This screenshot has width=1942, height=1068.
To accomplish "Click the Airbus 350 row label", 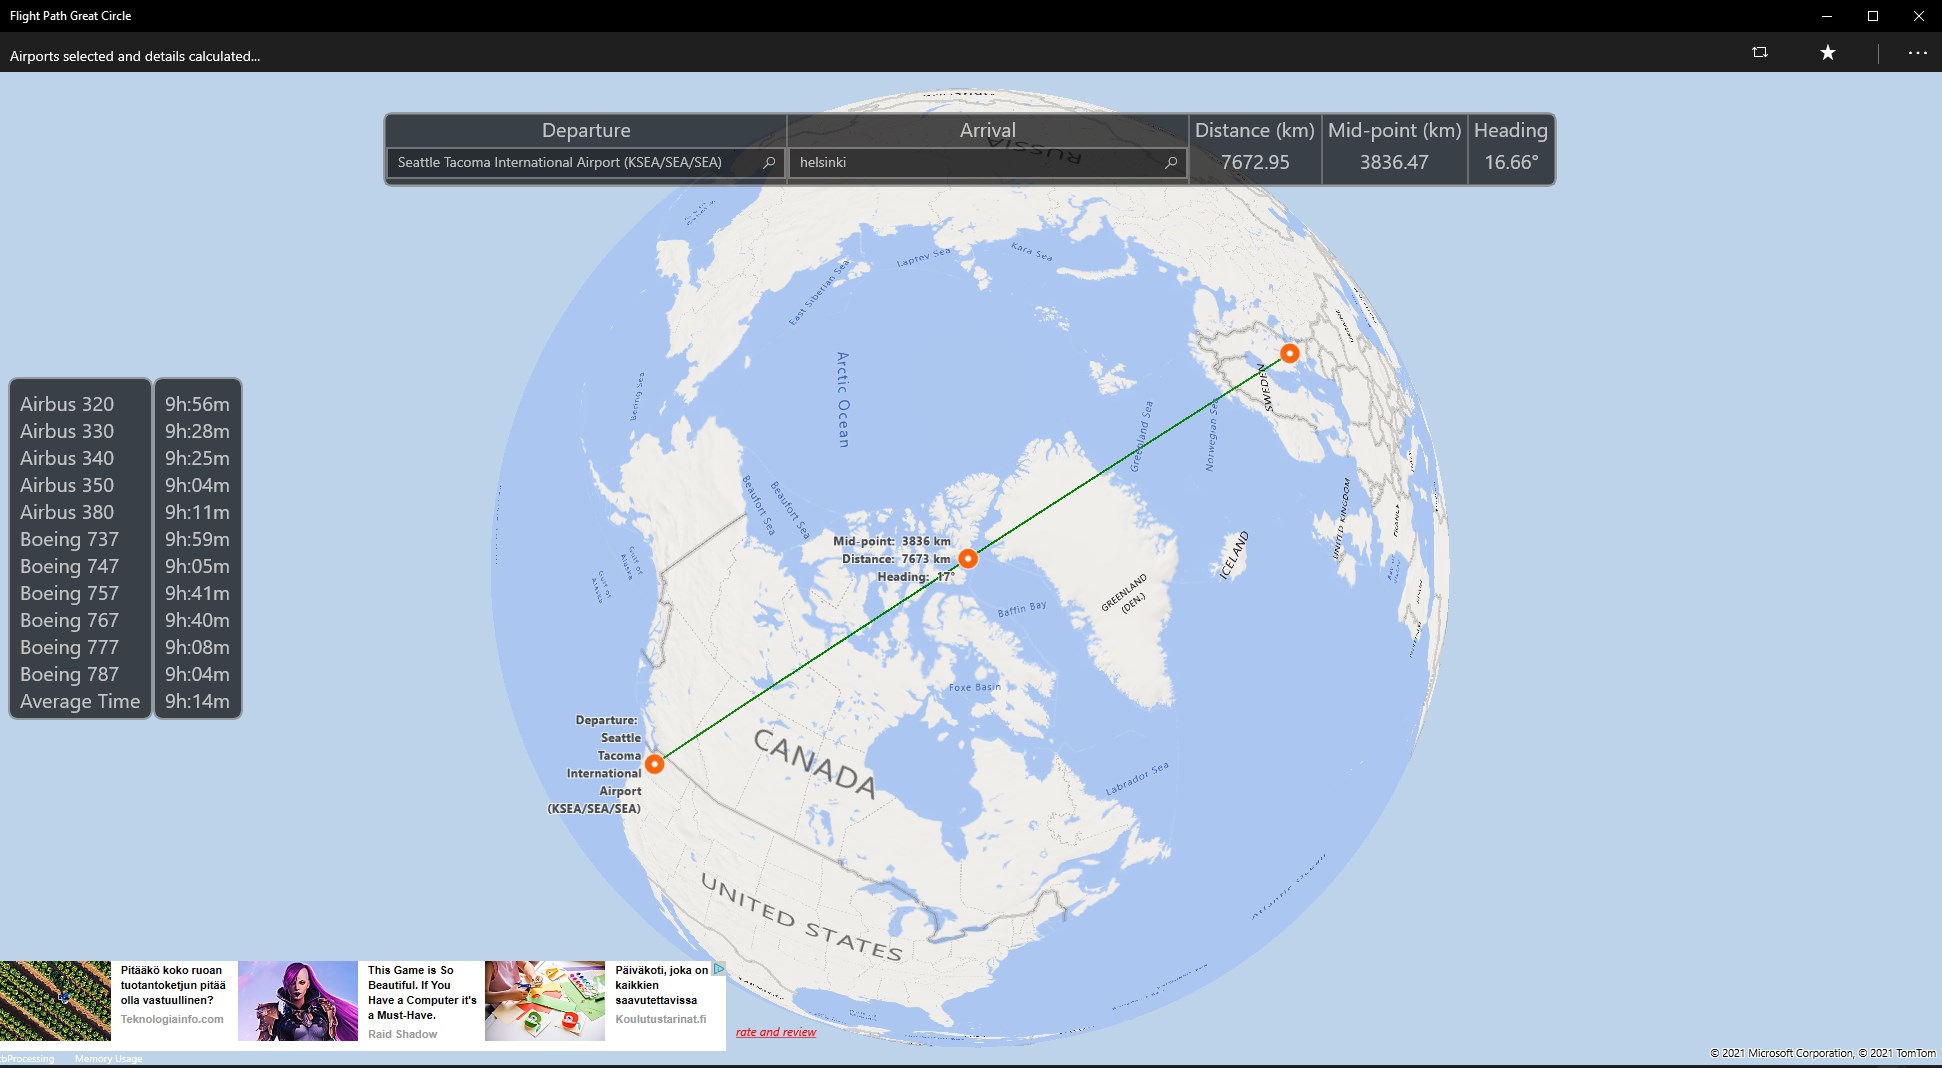I will [x=67, y=485].
